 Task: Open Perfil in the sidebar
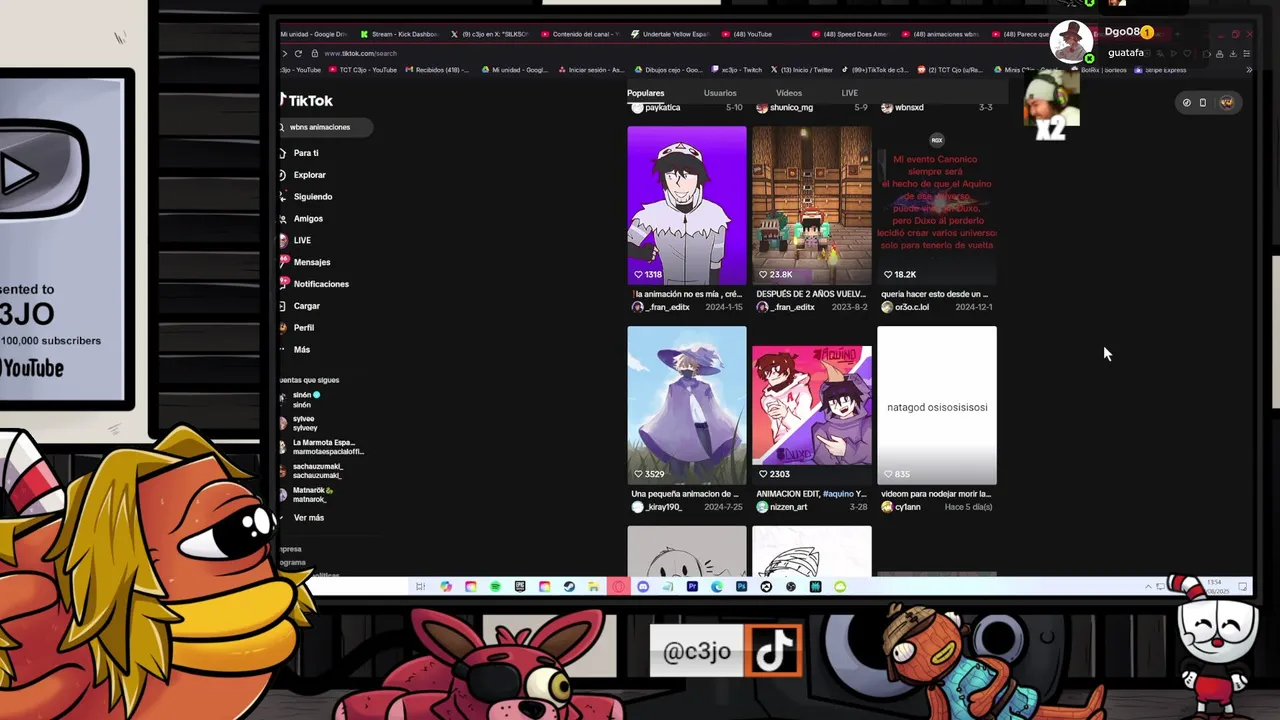303,328
